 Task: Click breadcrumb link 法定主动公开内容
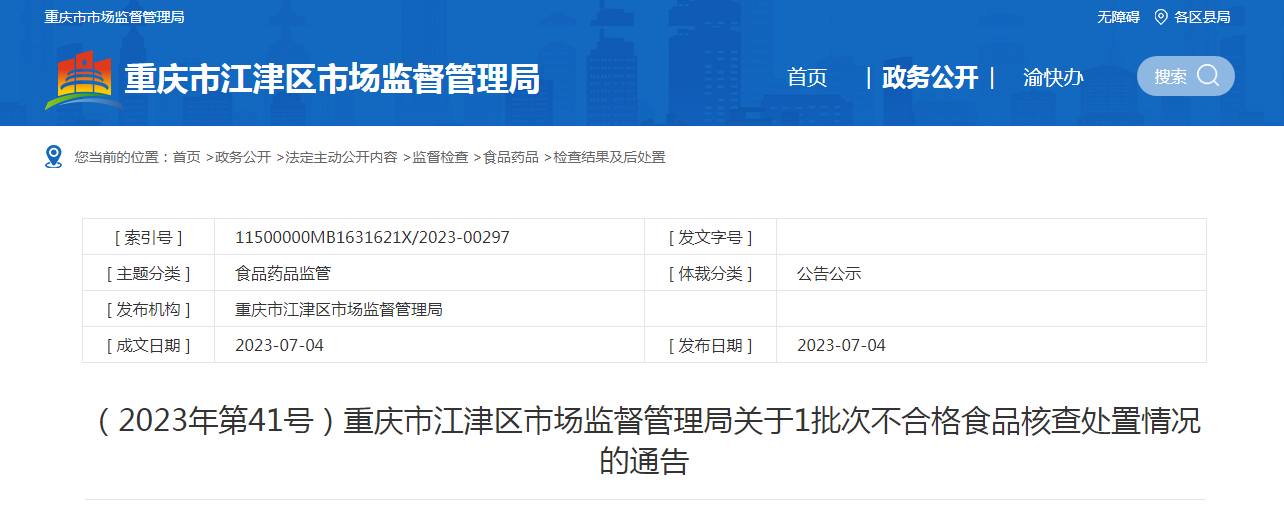(x=341, y=157)
